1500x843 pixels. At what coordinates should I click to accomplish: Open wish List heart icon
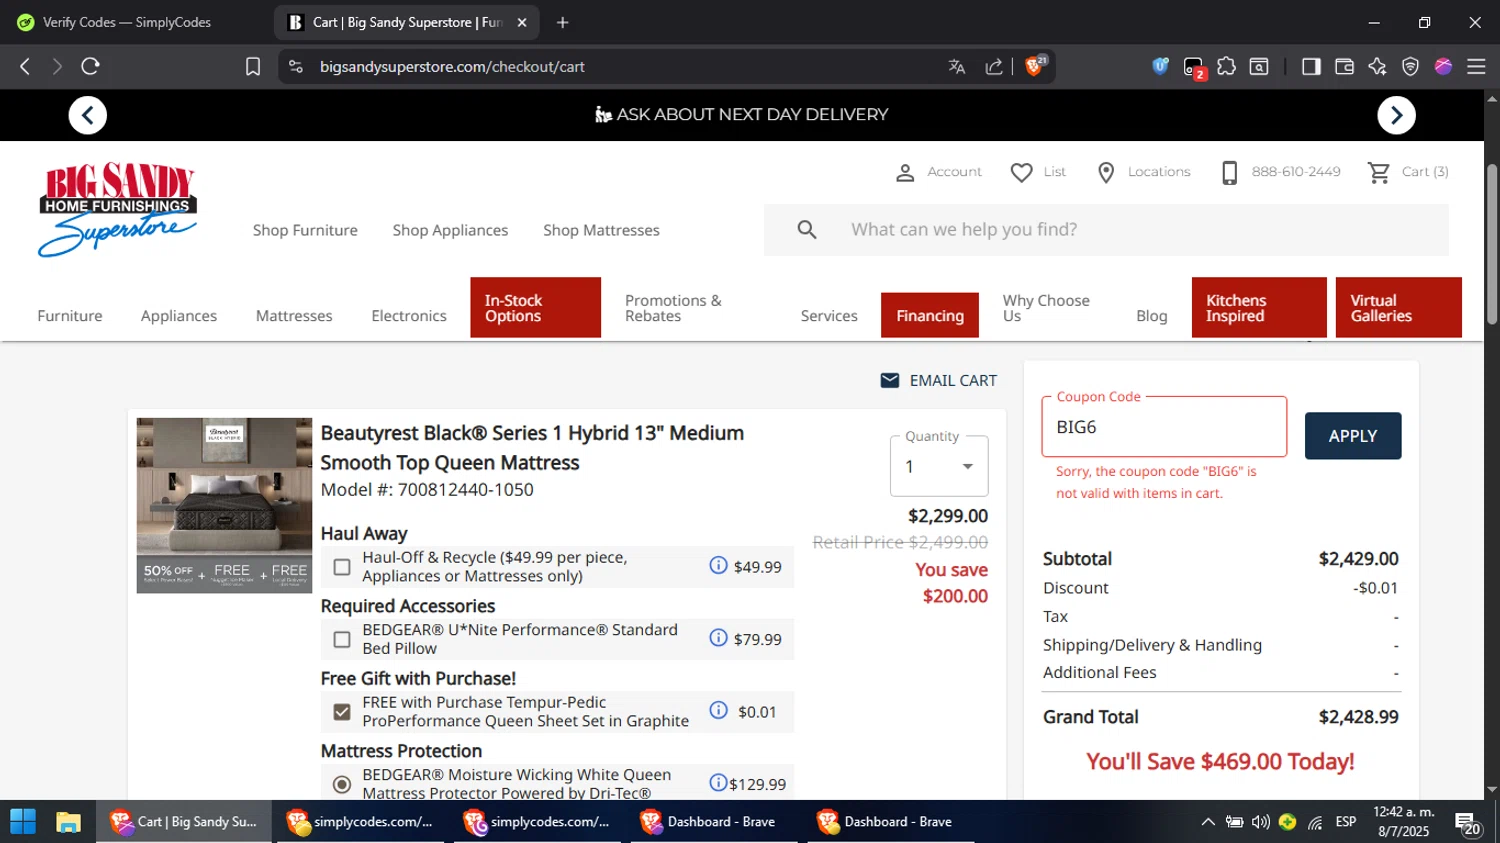click(x=1021, y=172)
